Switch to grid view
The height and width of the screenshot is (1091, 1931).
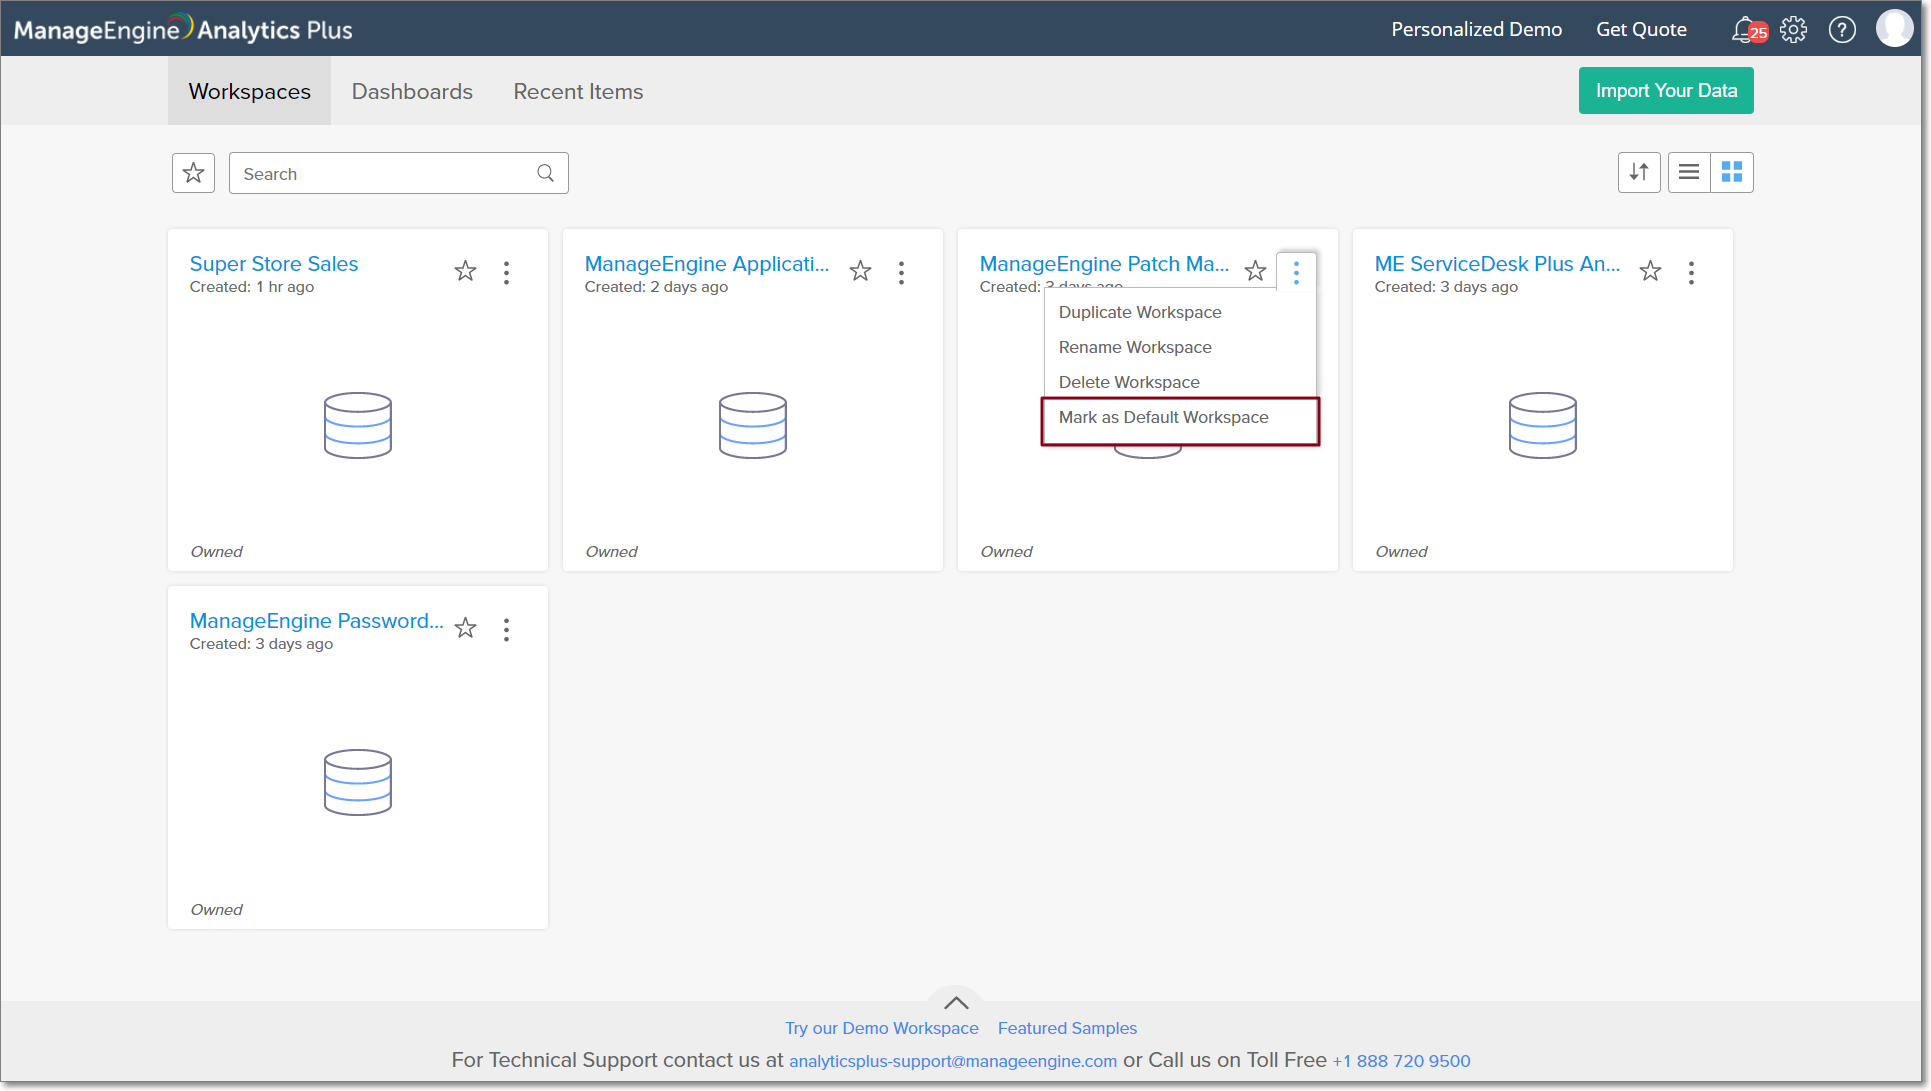[1732, 172]
